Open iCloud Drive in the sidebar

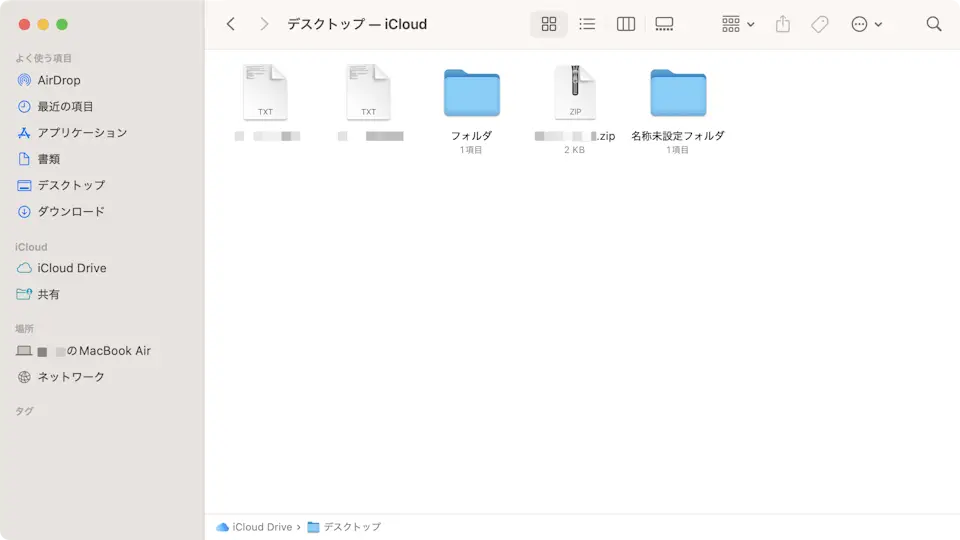click(x=71, y=268)
